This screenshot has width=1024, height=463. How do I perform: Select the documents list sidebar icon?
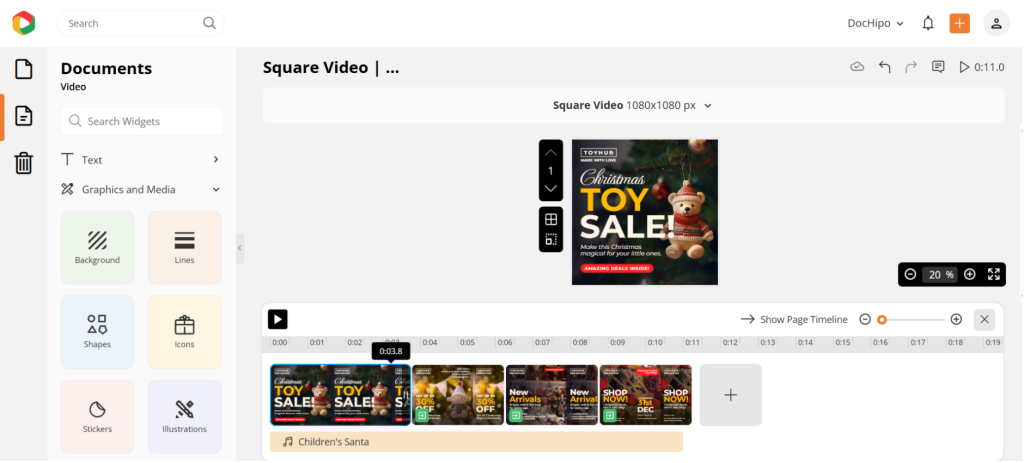point(24,116)
